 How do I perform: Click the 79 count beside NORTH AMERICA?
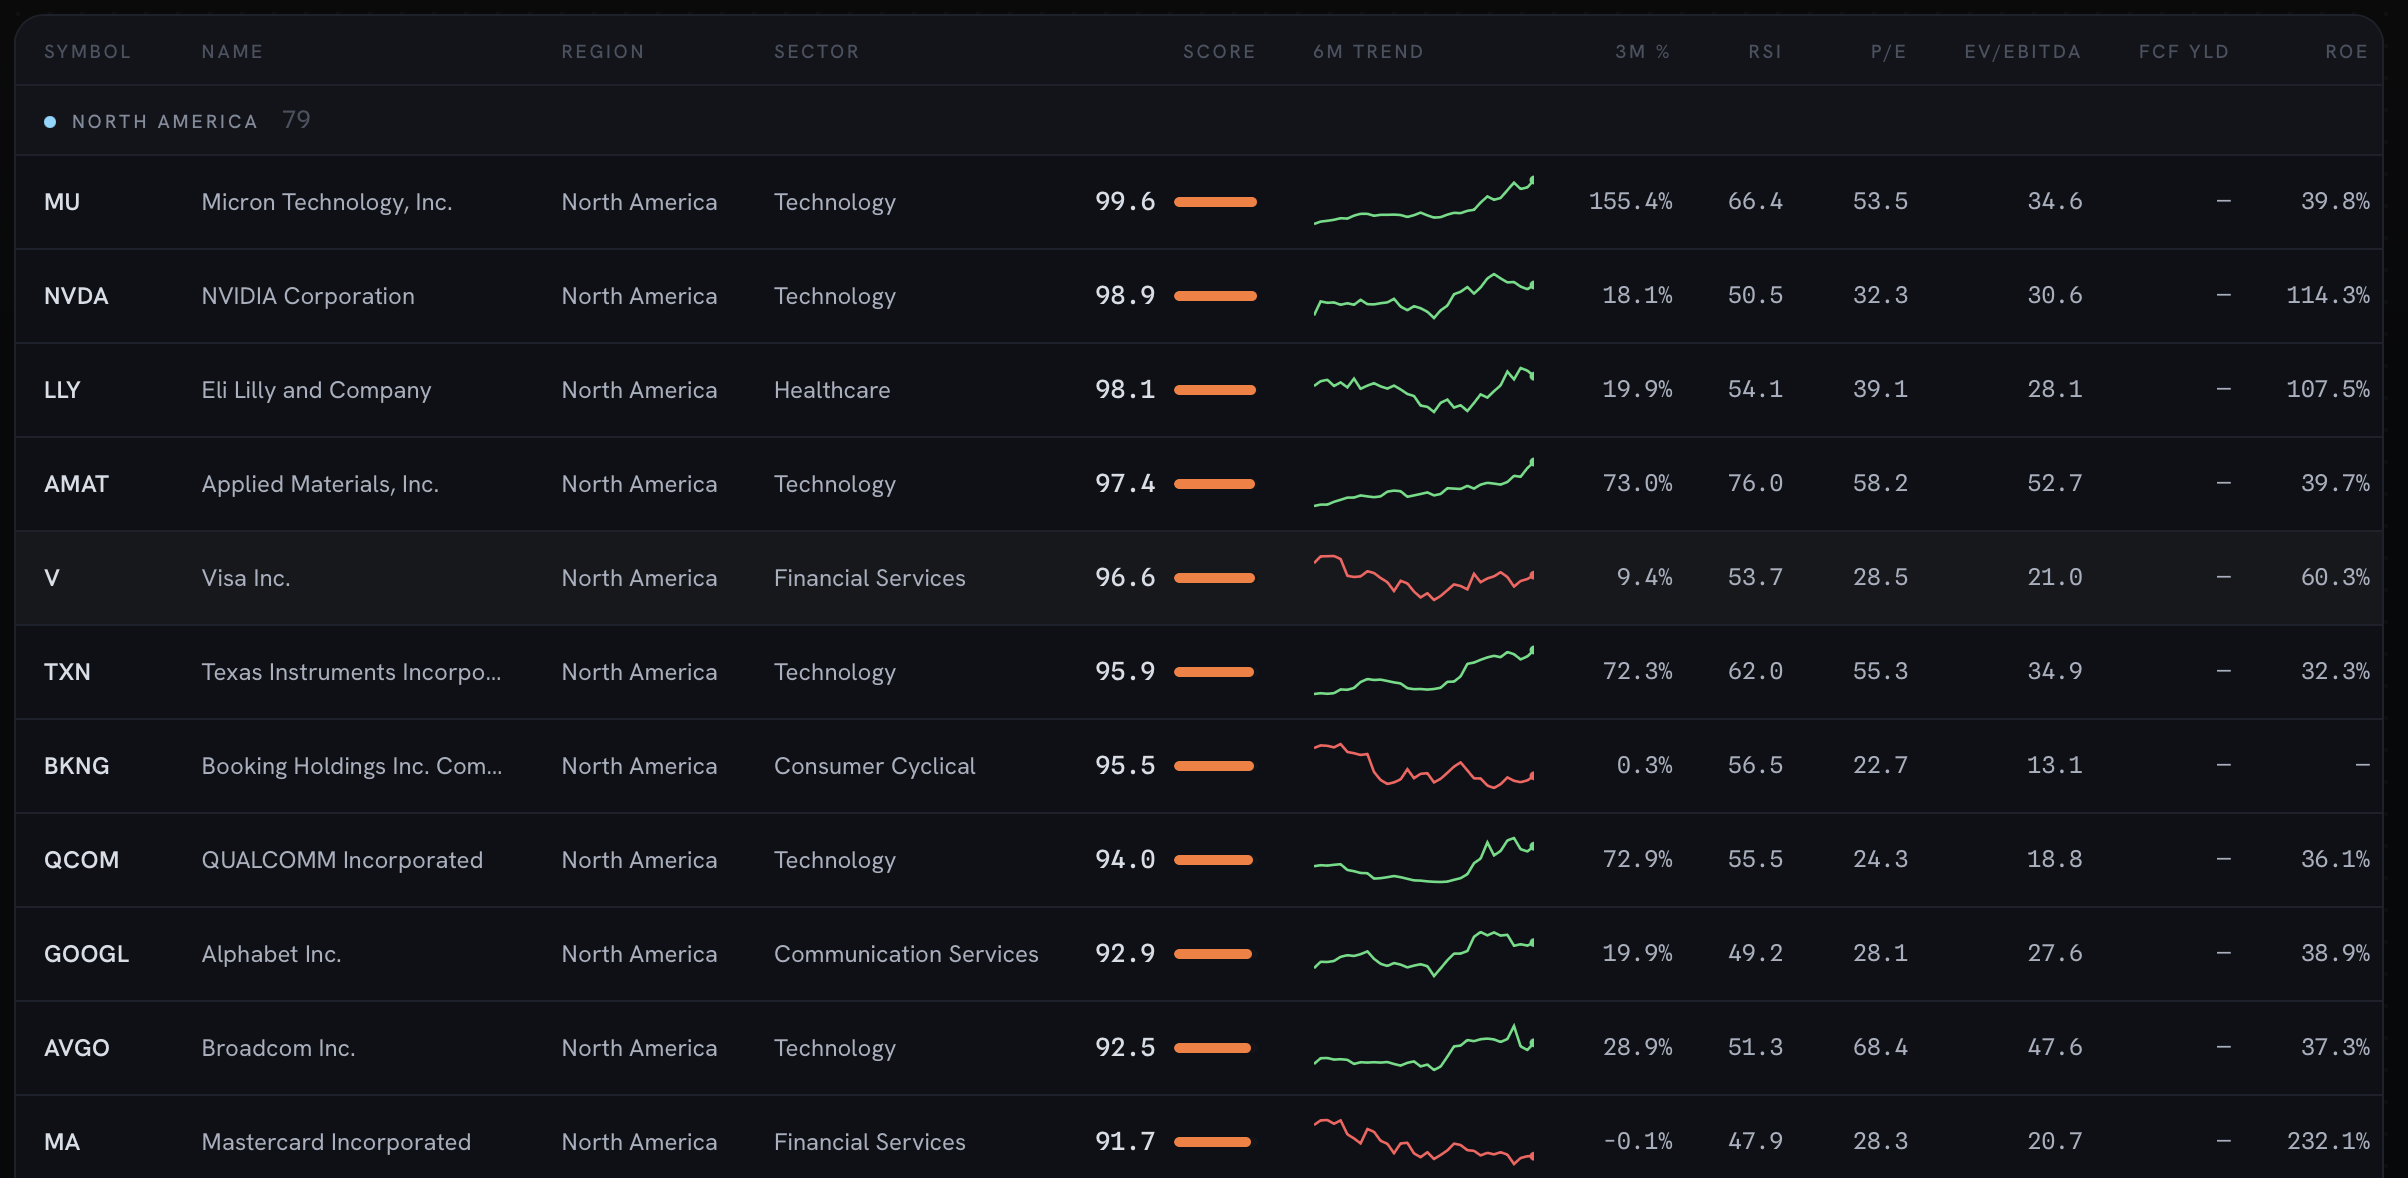point(296,120)
